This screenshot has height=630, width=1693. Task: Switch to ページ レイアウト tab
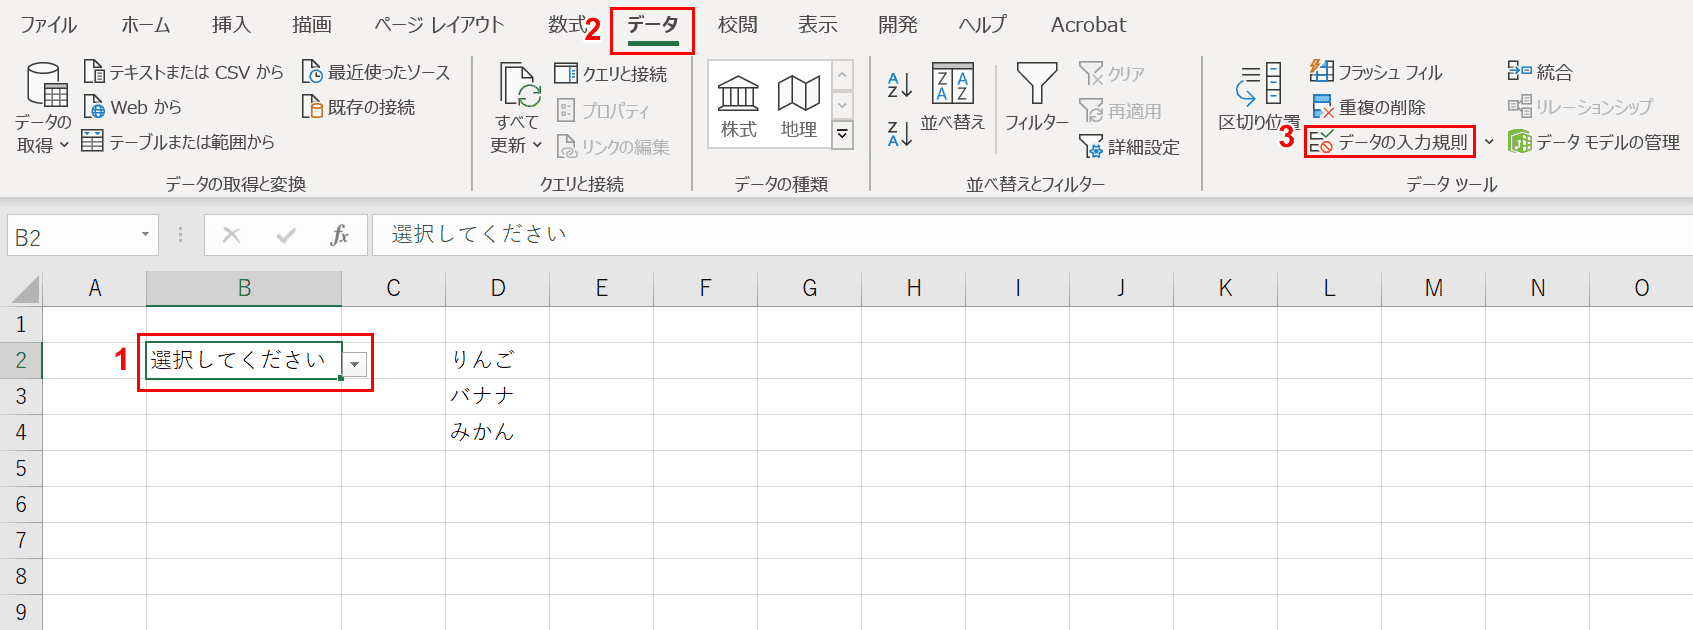(x=439, y=25)
